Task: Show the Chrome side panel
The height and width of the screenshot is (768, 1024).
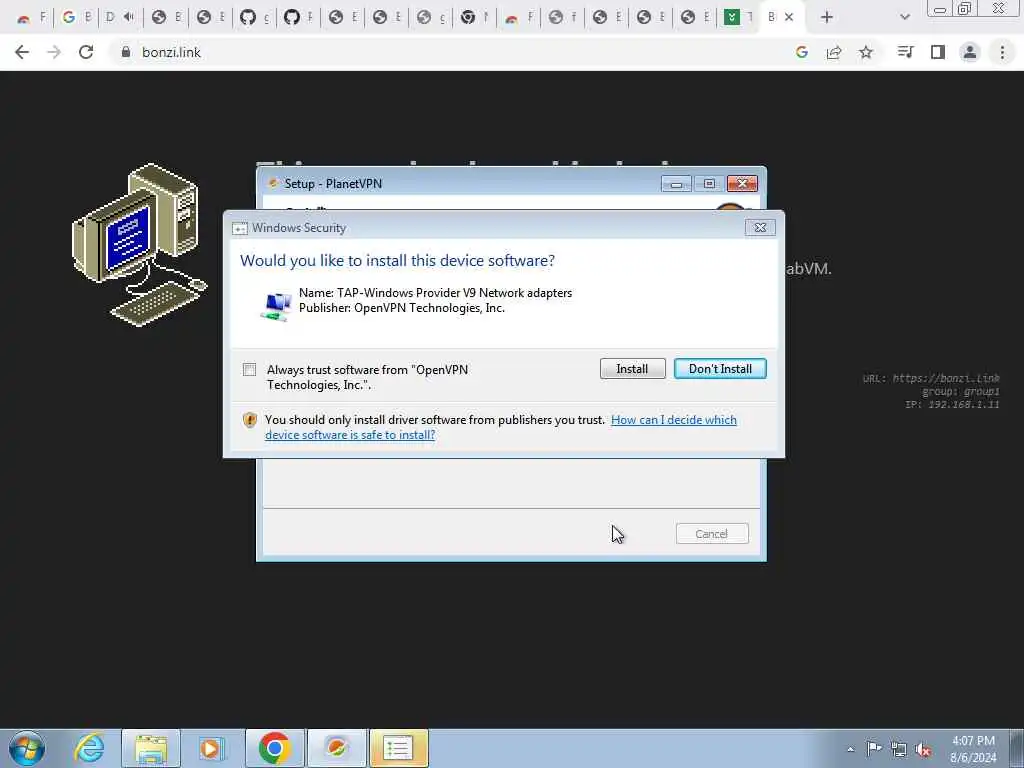Action: point(938,52)
